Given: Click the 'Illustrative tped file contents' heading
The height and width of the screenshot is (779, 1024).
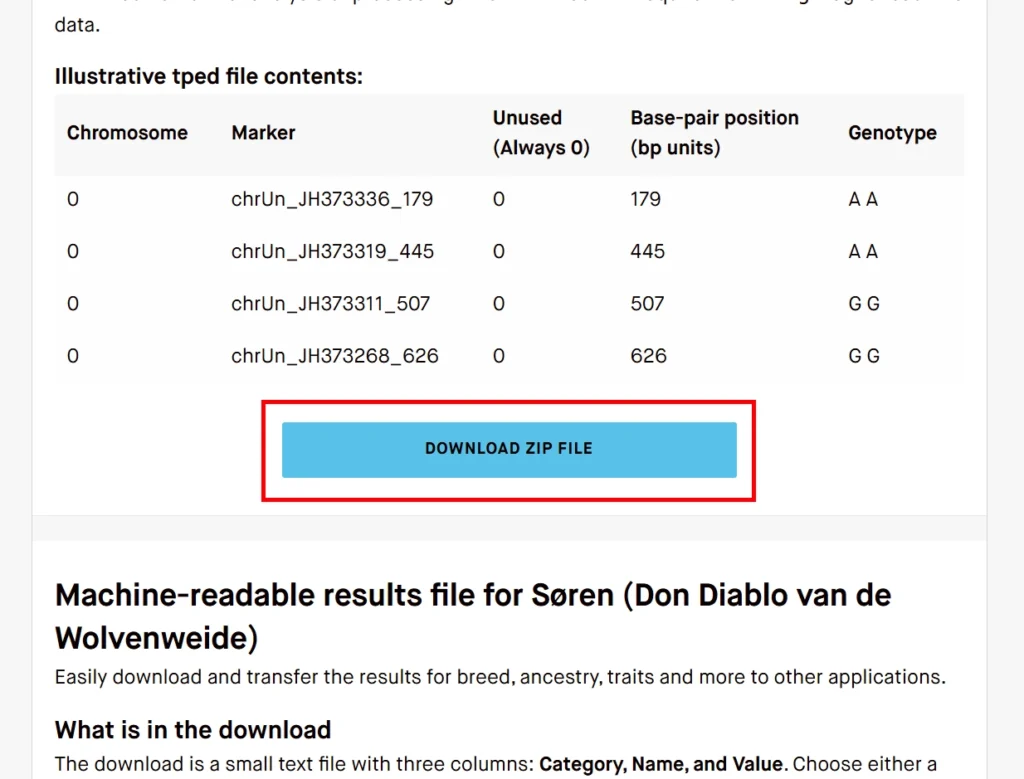Looking at the screenshot, I should 208,76.
